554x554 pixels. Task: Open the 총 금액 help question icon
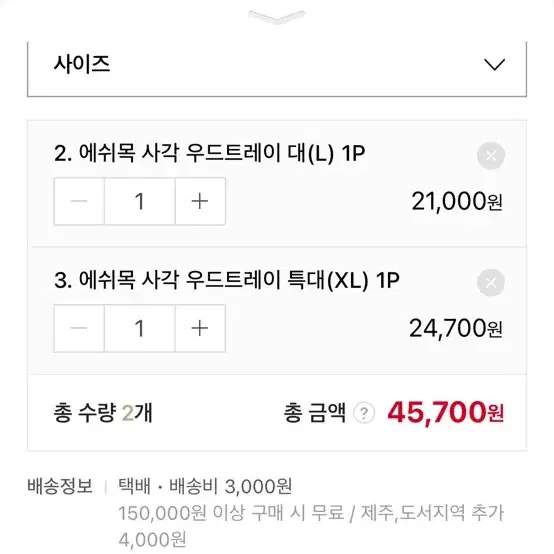364,412
